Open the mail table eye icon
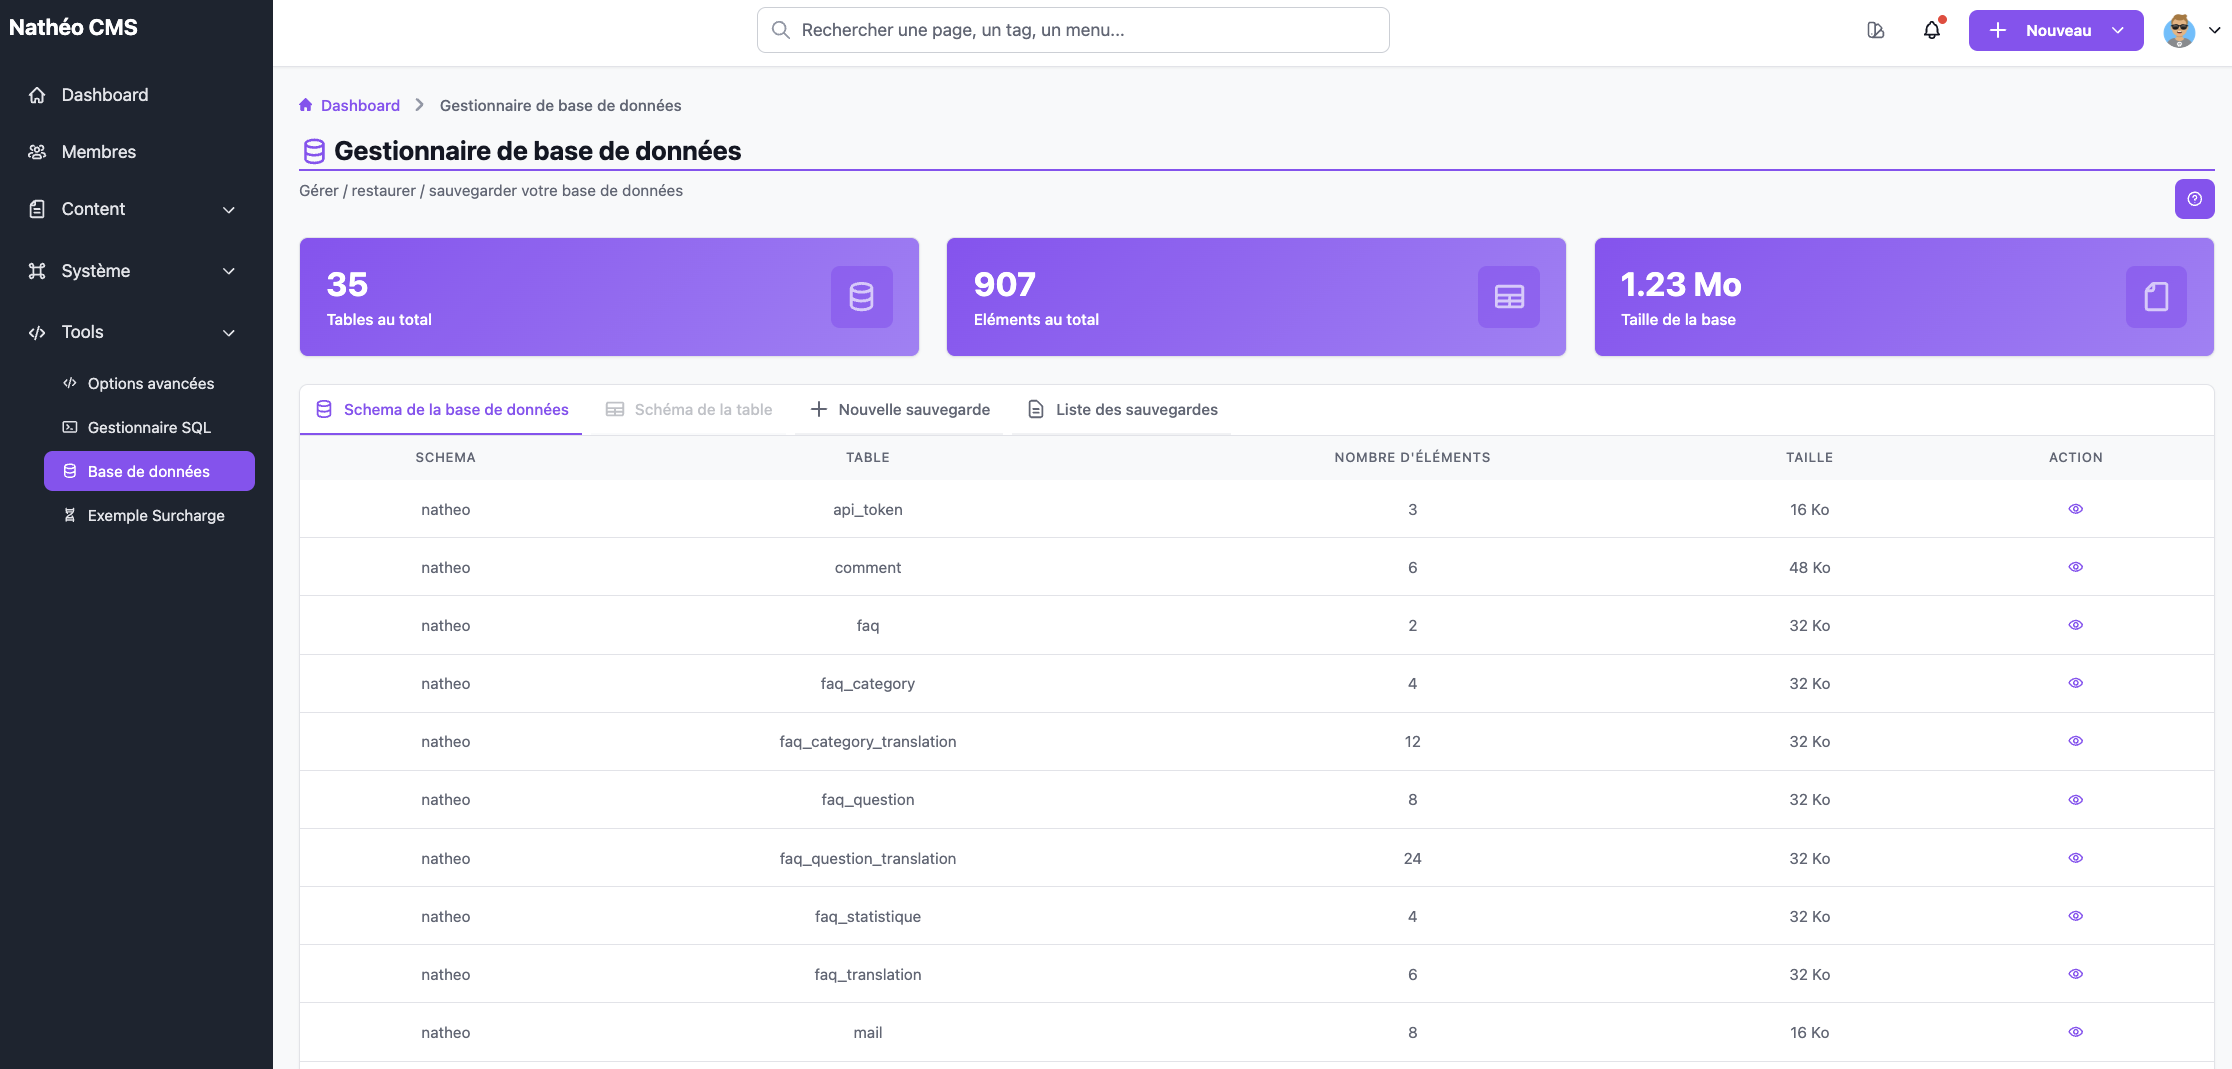The height and width of the screenshot is (1069, 2232). click(x=2075, y=1032)
